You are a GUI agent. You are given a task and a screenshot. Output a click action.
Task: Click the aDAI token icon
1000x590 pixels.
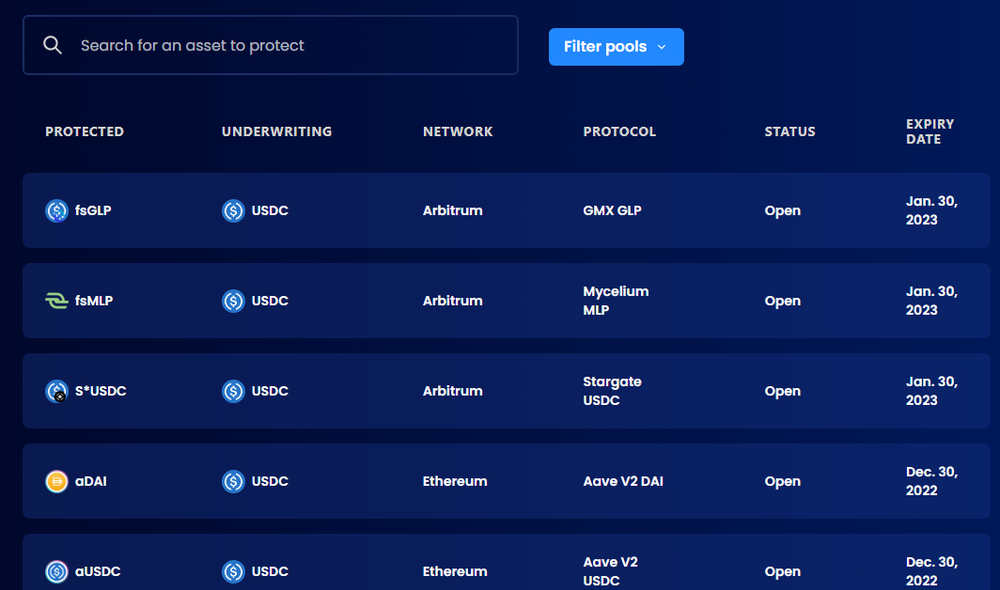pos(57,482)
